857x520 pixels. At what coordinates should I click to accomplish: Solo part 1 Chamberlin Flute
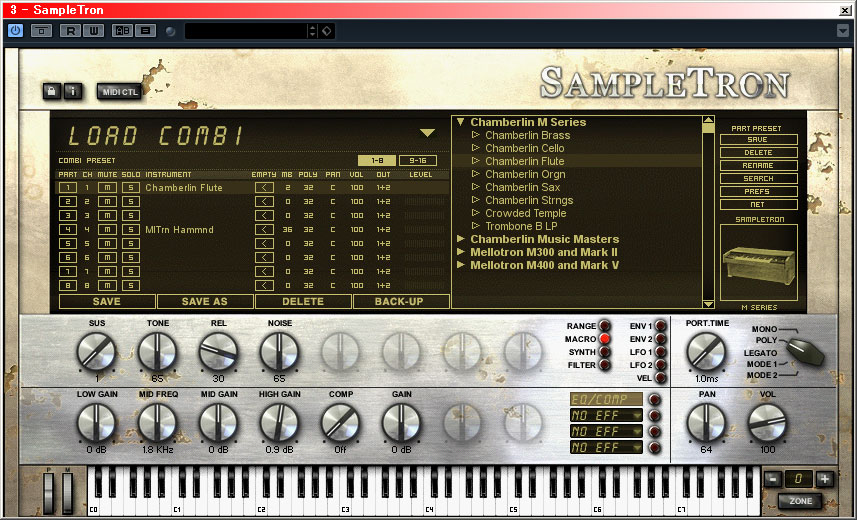coord(131,188)
